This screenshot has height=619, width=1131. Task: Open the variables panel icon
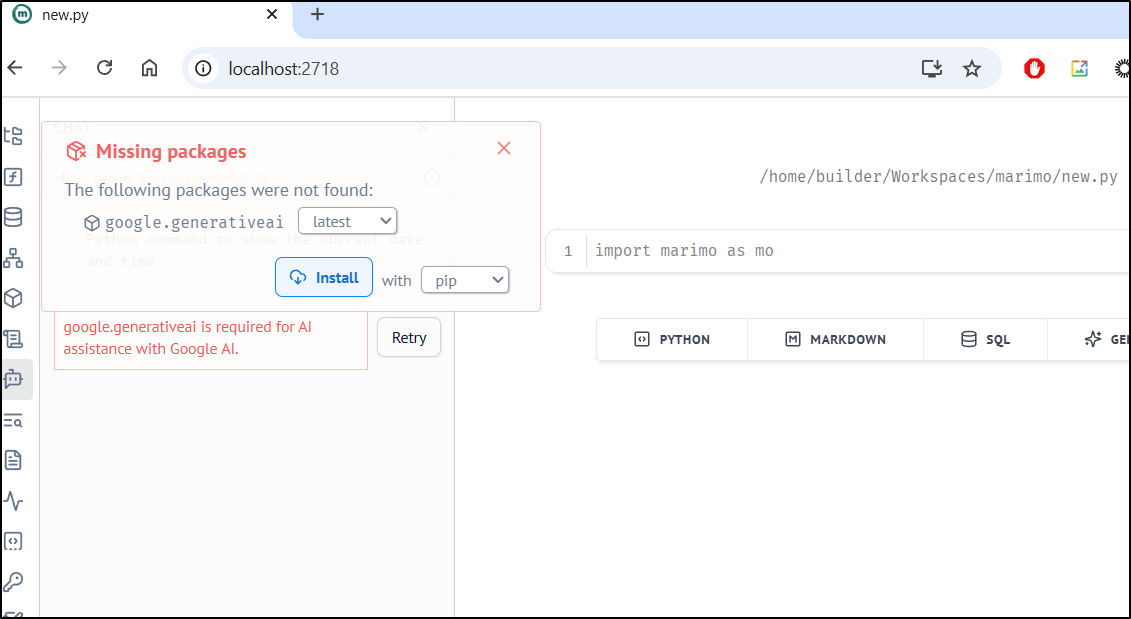click(x=14, y=177)
